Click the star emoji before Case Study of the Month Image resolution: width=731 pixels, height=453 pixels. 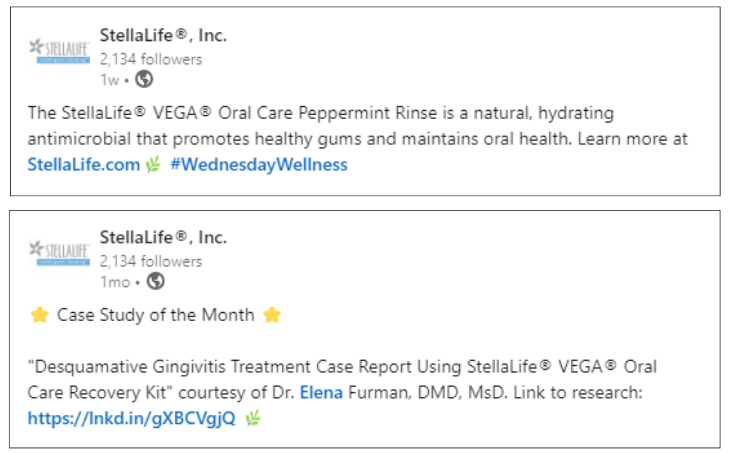pos(39,315)
